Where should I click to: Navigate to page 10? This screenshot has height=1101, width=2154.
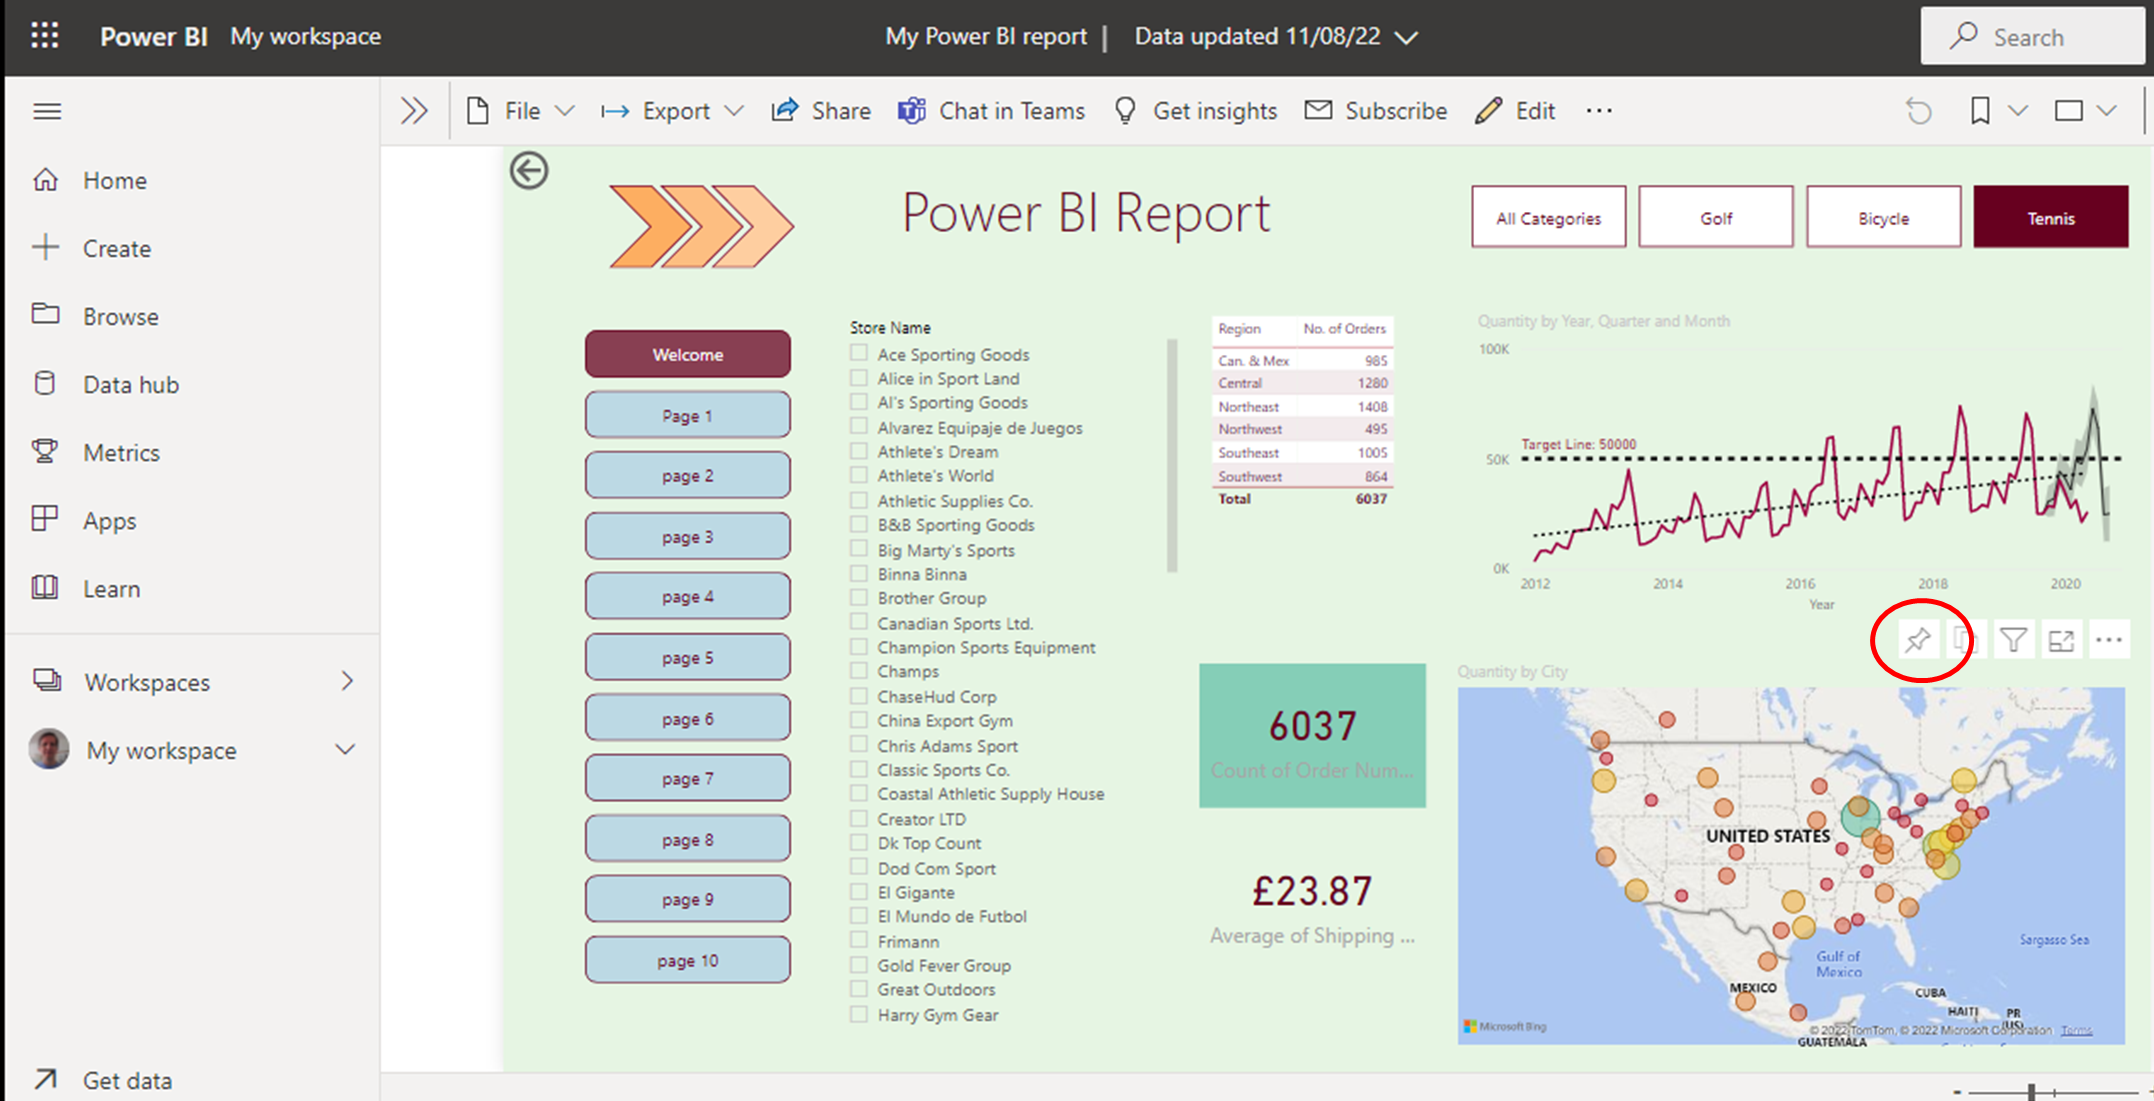(x=688, y=960)
